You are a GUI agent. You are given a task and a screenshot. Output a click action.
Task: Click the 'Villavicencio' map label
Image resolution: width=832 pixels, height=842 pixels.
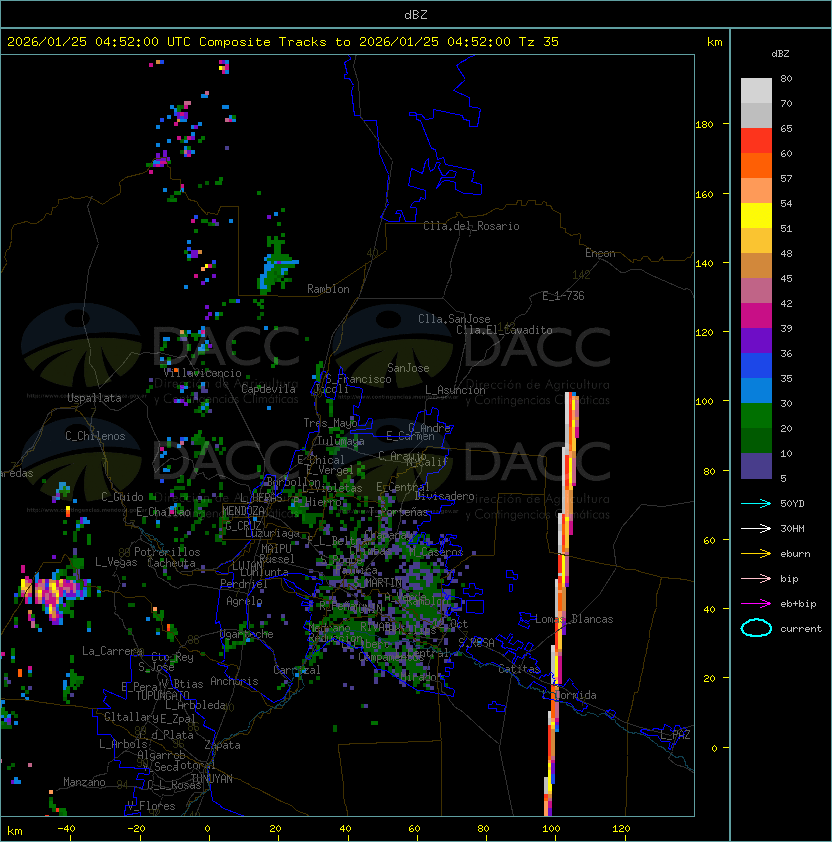(x=202, y=373)
